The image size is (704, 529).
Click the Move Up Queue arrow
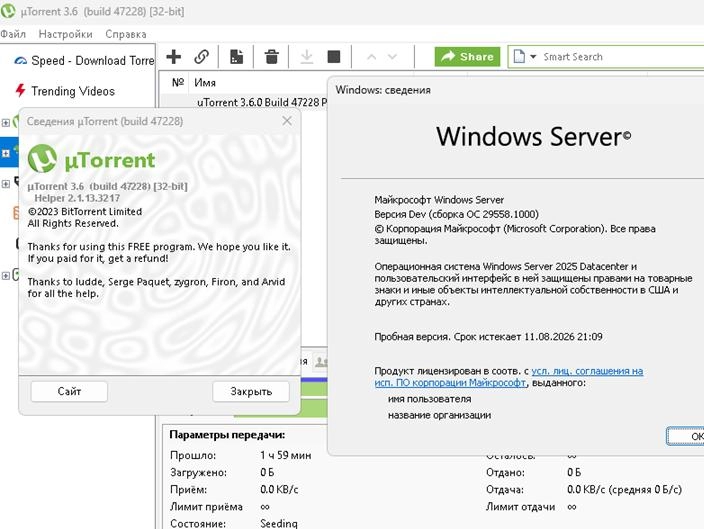[371, 57]
